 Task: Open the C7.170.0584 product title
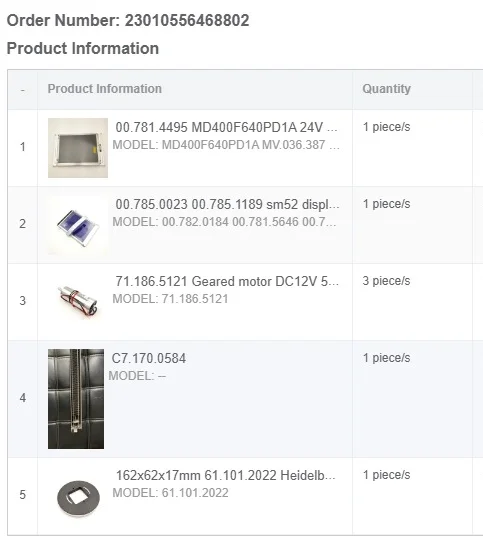tap(149, 358)
